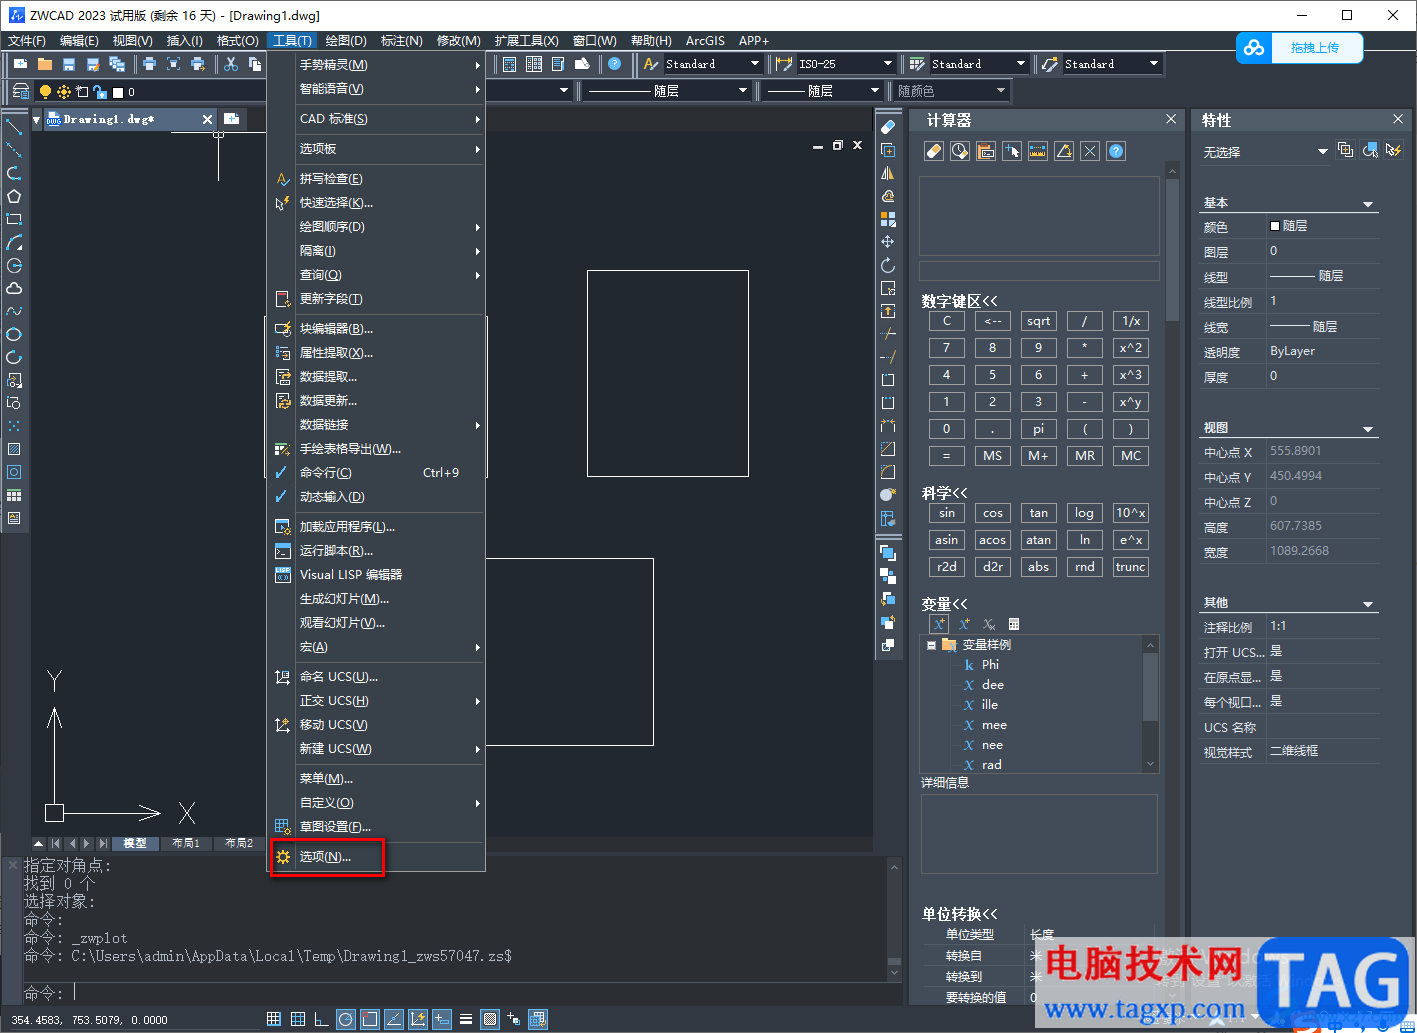
Task: Close the Drawing1.dwg document tab
Action: [208, 119]
